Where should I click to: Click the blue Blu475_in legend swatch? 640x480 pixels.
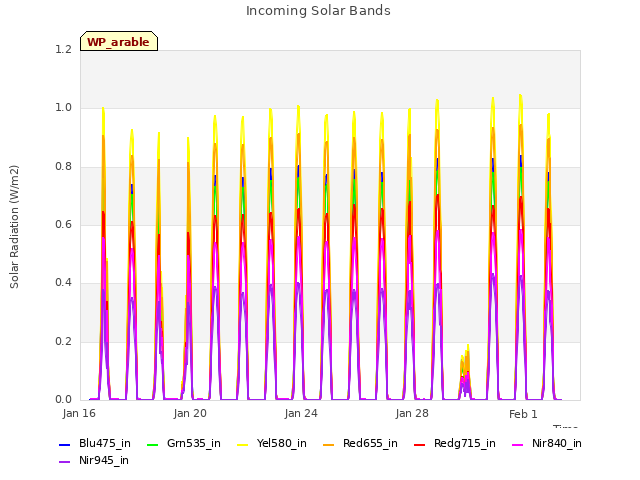pos(65,444)
